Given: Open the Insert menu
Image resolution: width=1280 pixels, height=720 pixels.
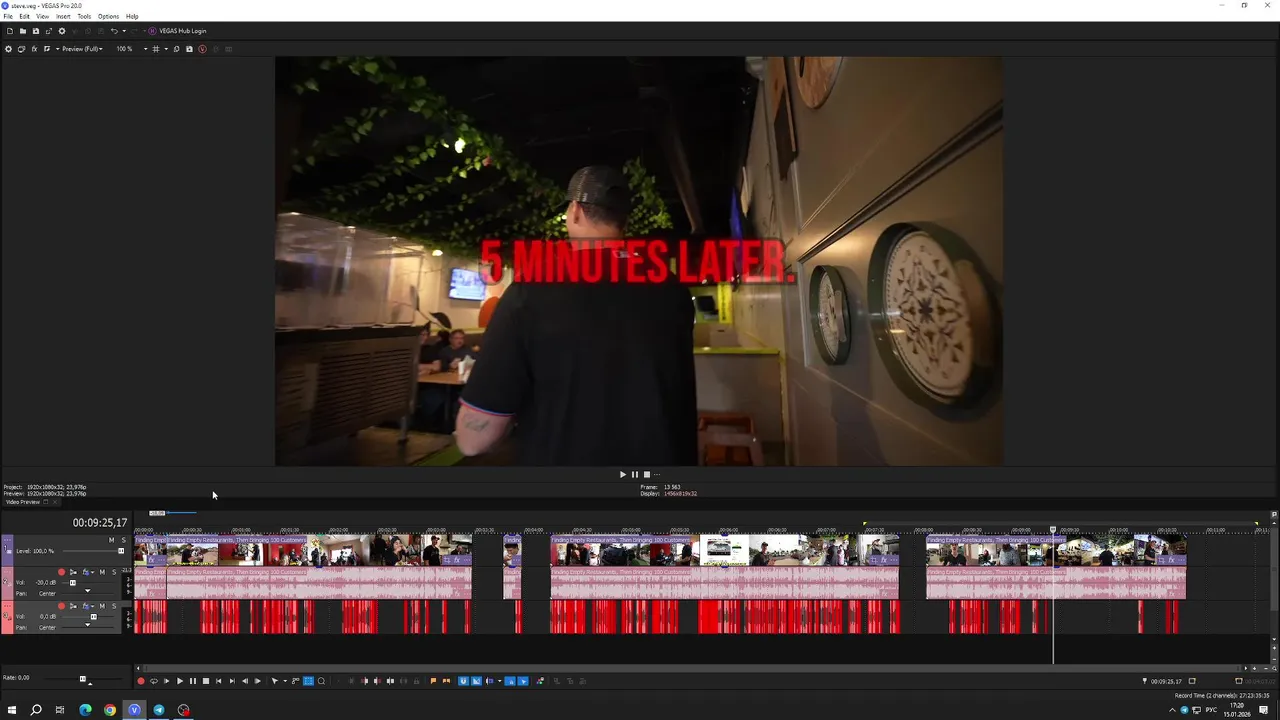Looking at the screenshot, I should click(63, 16).
